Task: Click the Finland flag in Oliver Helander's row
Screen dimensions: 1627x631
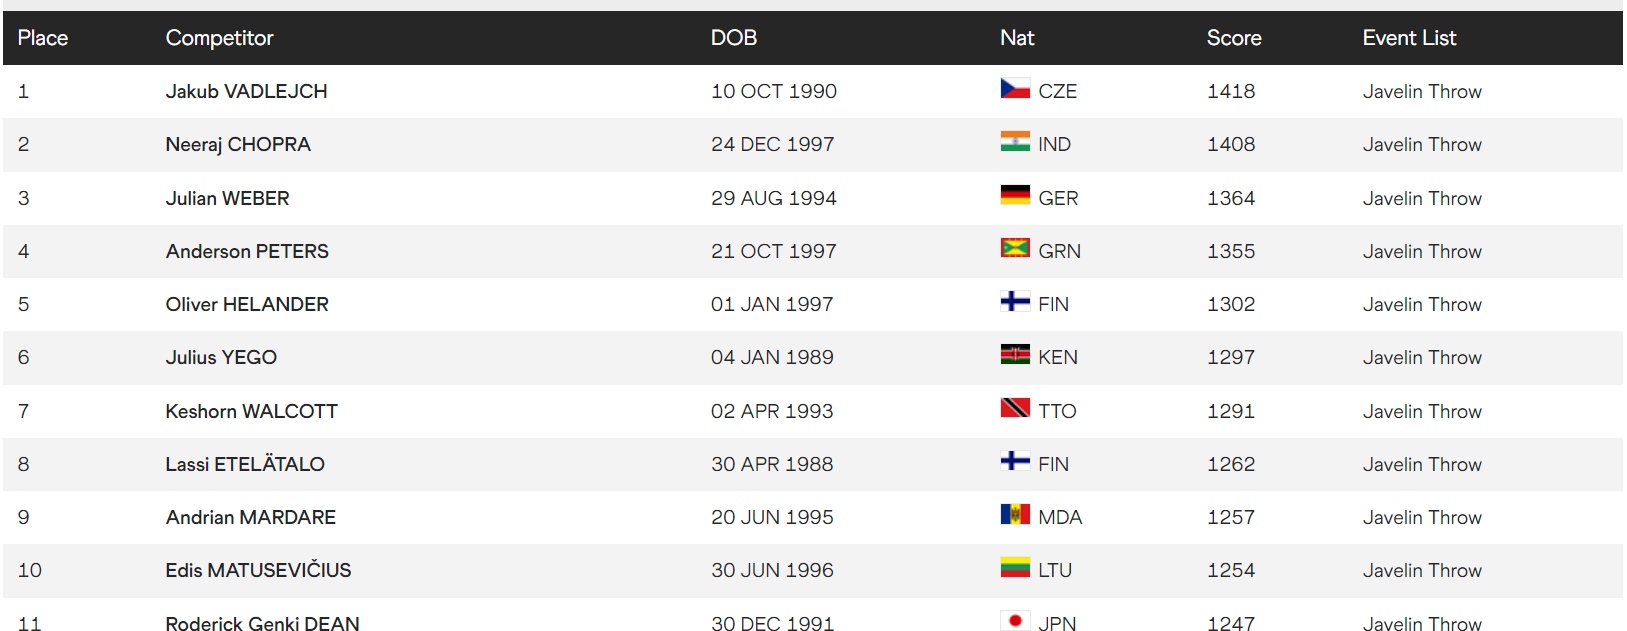Action: [x=1015, y=302]
